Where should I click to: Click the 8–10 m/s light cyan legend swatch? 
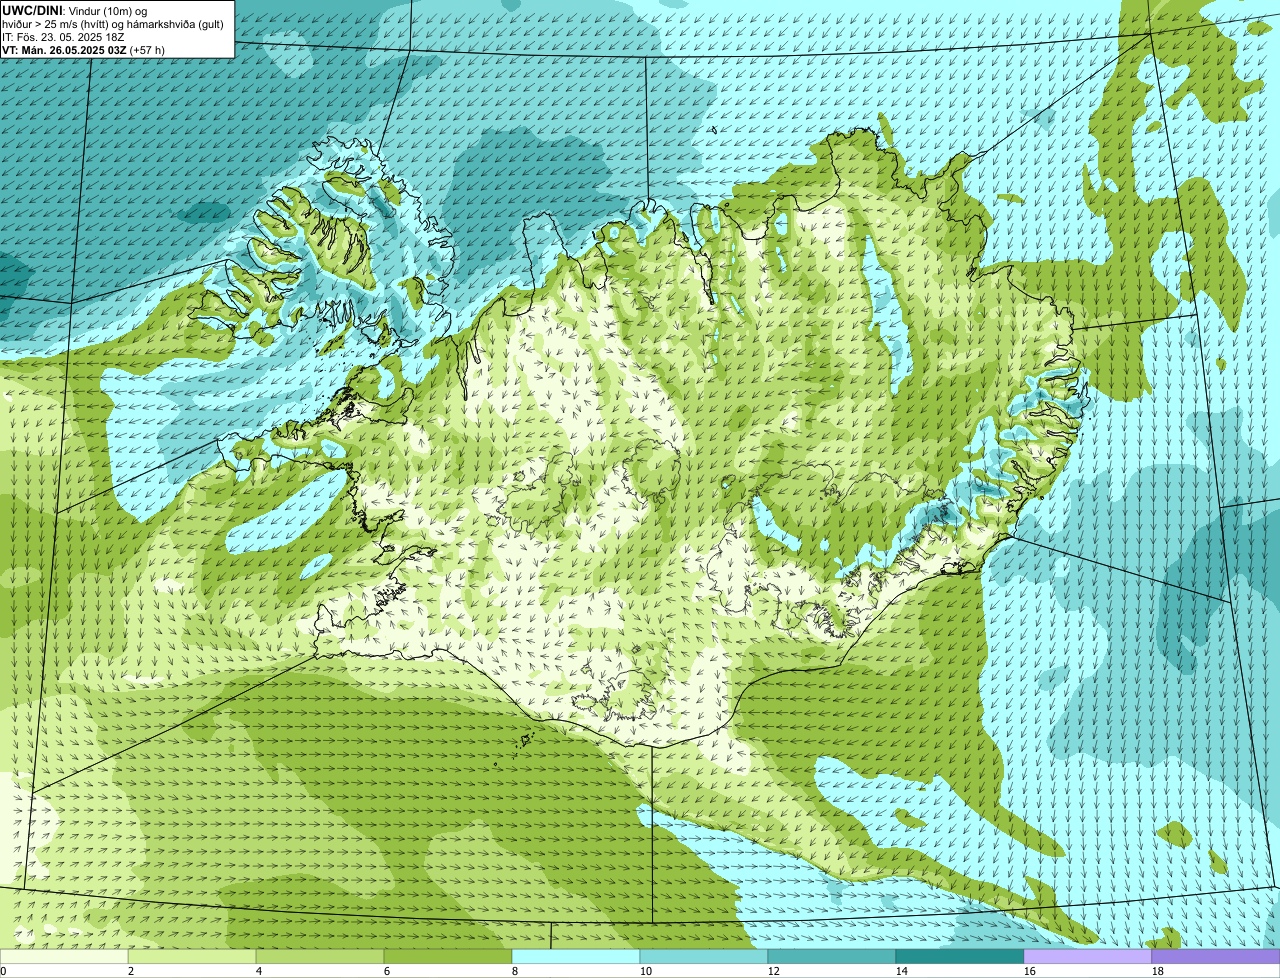pyautogui.click(x=576, y=956)
